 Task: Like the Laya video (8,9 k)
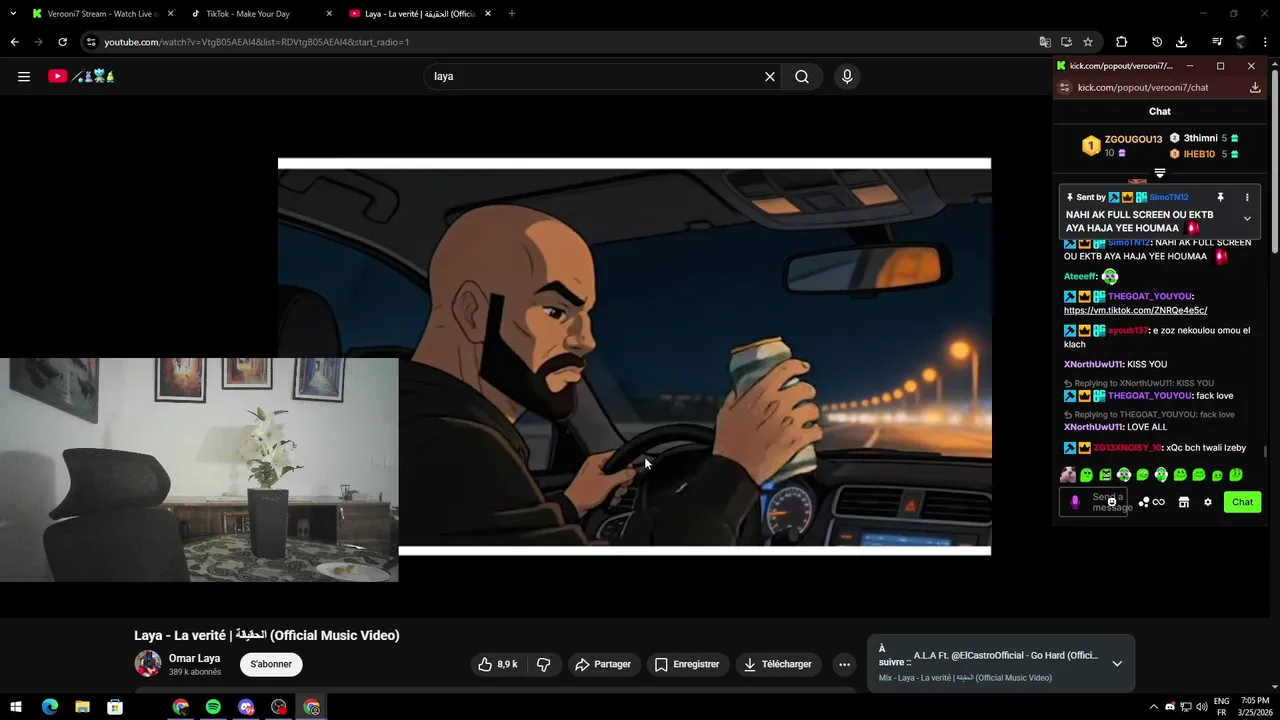[498, 664]
